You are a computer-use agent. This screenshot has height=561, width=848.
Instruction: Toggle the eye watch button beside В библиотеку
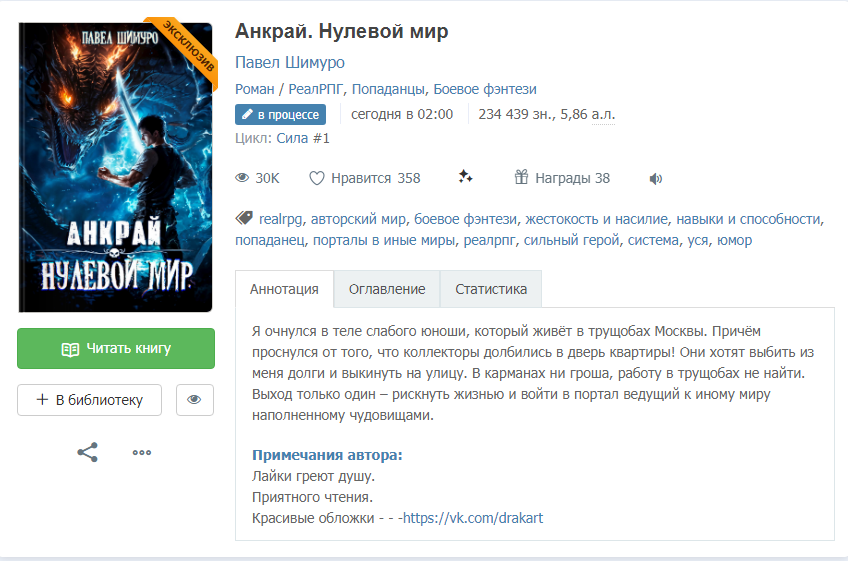195,400
